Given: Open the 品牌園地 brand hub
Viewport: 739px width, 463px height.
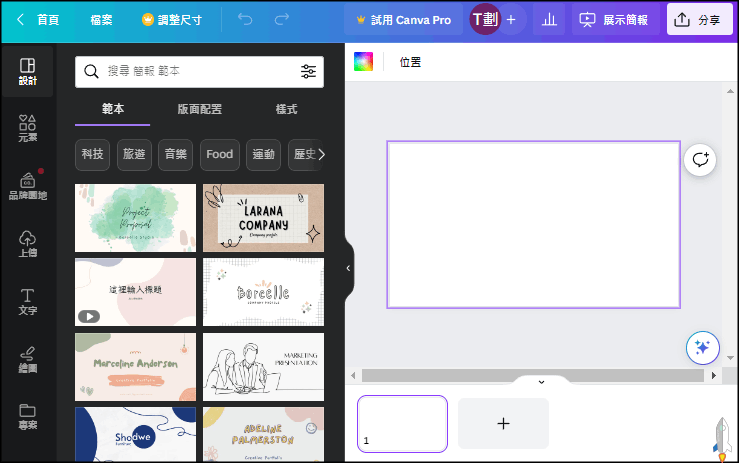Looking at the screenshot, I should [27, 186].
